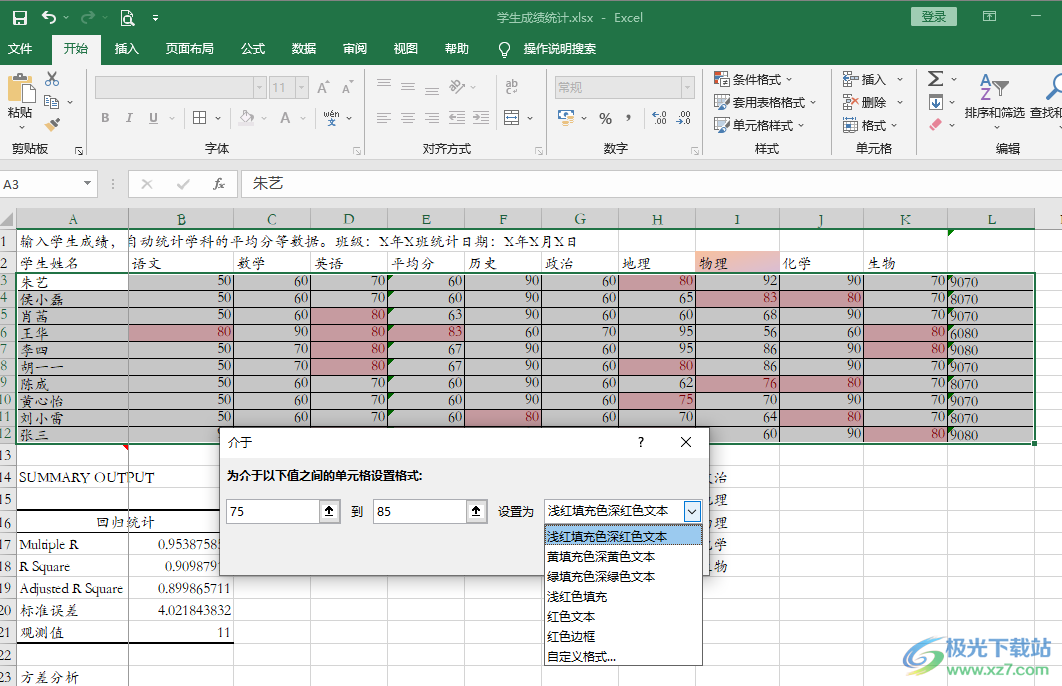Click the Cut scissors icon
This screenshot has height=686, width=1062.
point(52,79)
